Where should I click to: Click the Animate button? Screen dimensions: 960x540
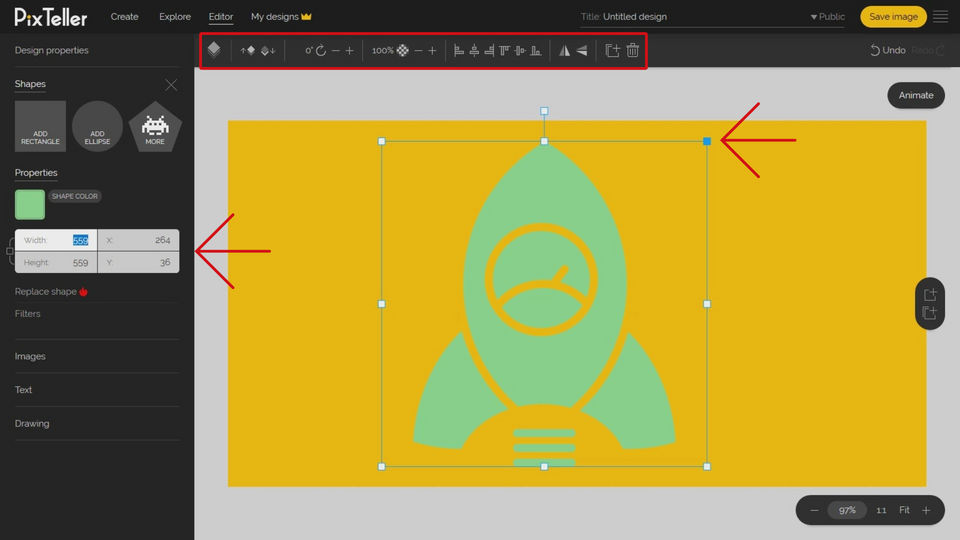point(916,95)
